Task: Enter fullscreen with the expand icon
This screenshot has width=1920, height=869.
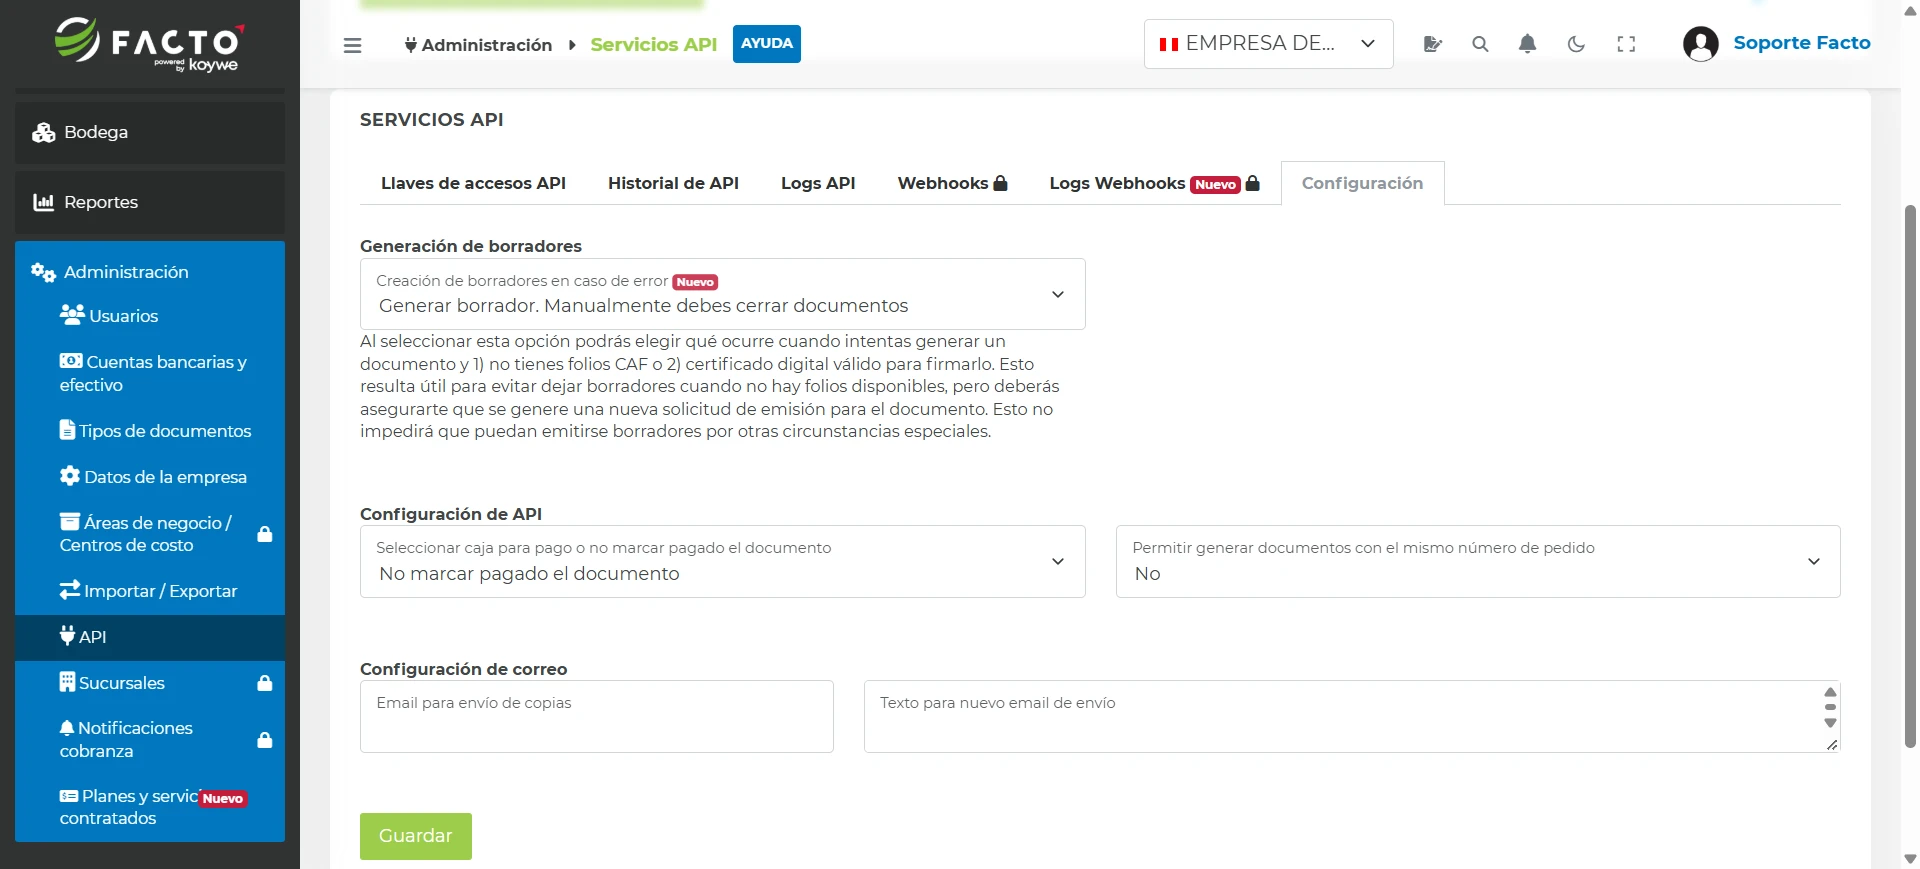Action: pos(1626,44)
